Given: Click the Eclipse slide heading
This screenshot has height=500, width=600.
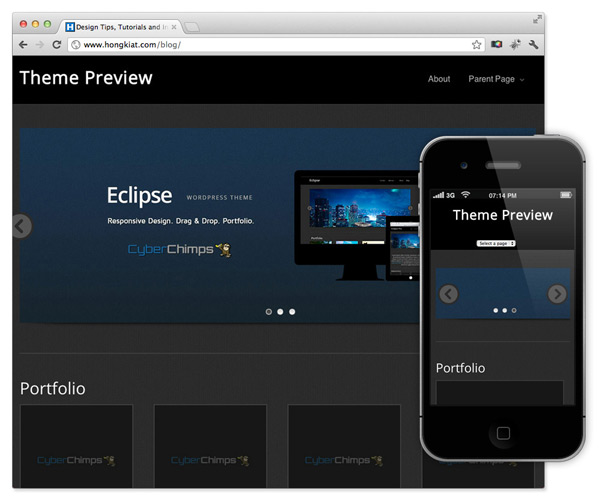Looking at the screenshot, I should click(139, 195).
